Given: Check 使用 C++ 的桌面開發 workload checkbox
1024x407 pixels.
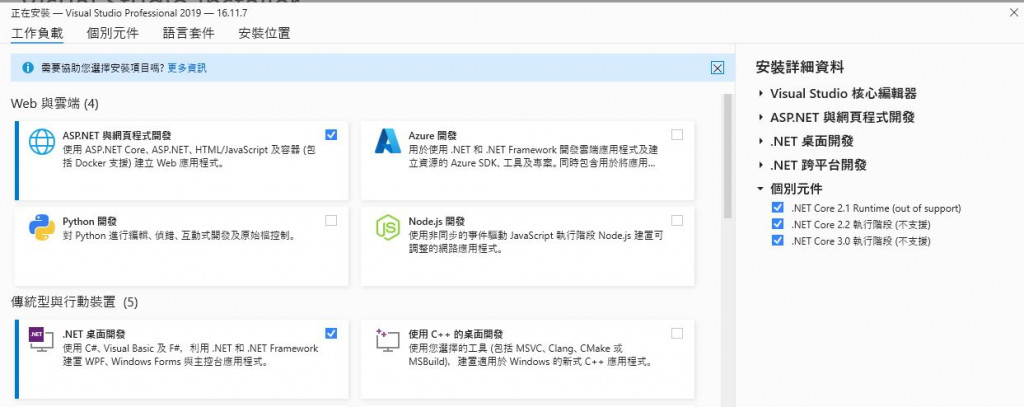Looking at the screenshot, I should 677,333.
